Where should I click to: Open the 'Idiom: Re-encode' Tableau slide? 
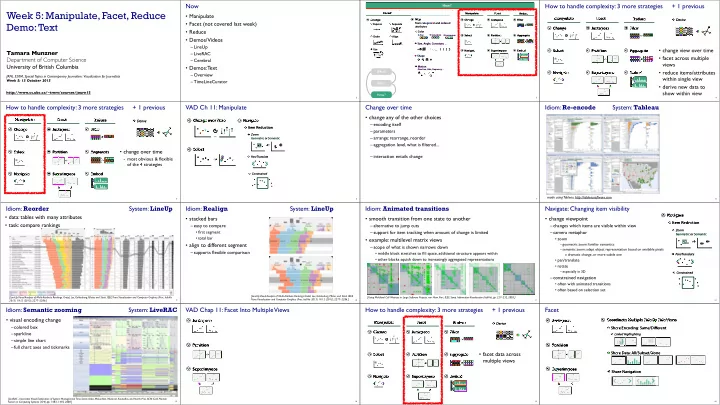point(630,152)
